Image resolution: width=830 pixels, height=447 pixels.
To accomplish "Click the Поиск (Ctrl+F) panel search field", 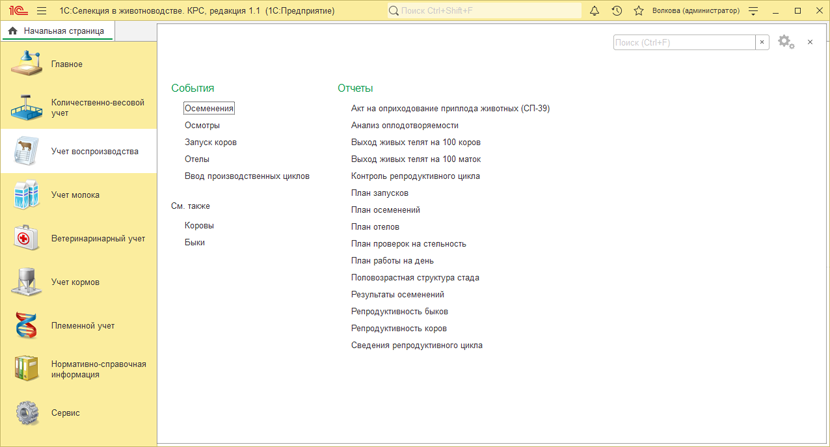I will pos(683,42).
